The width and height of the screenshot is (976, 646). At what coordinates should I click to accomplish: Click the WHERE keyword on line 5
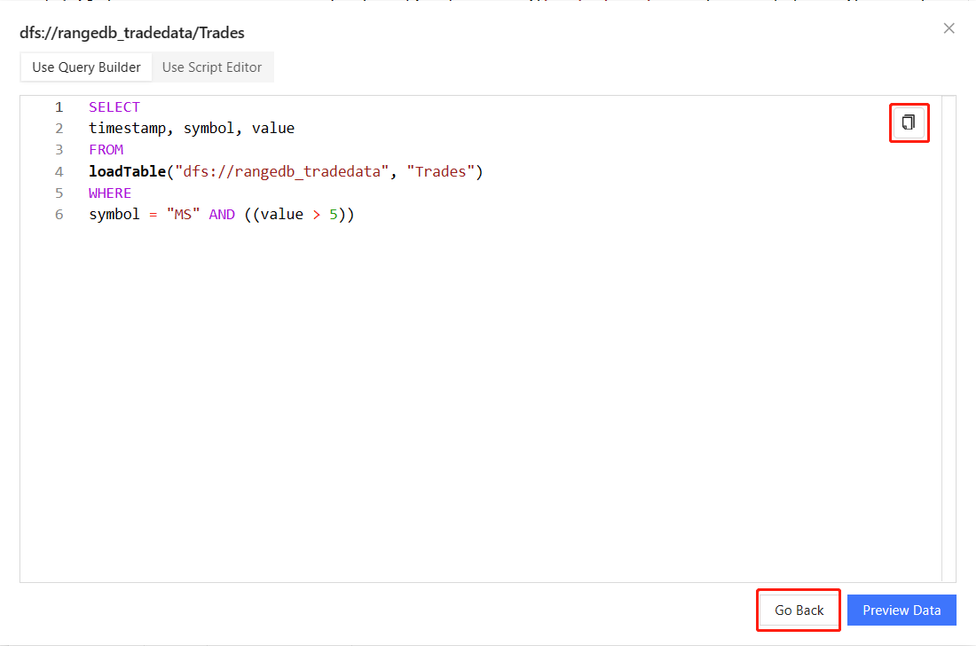(x=110, y=193)
